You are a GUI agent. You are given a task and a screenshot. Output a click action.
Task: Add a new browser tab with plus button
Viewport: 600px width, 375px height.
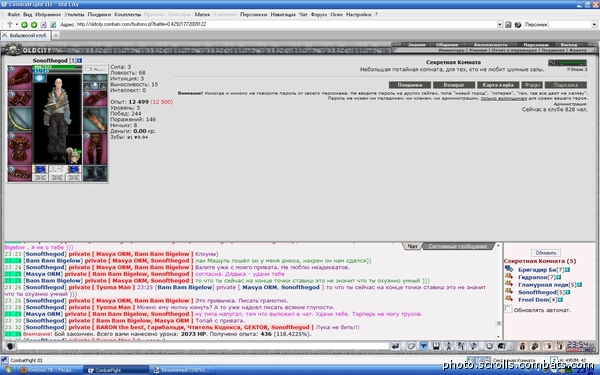click(x=55, y=36)
